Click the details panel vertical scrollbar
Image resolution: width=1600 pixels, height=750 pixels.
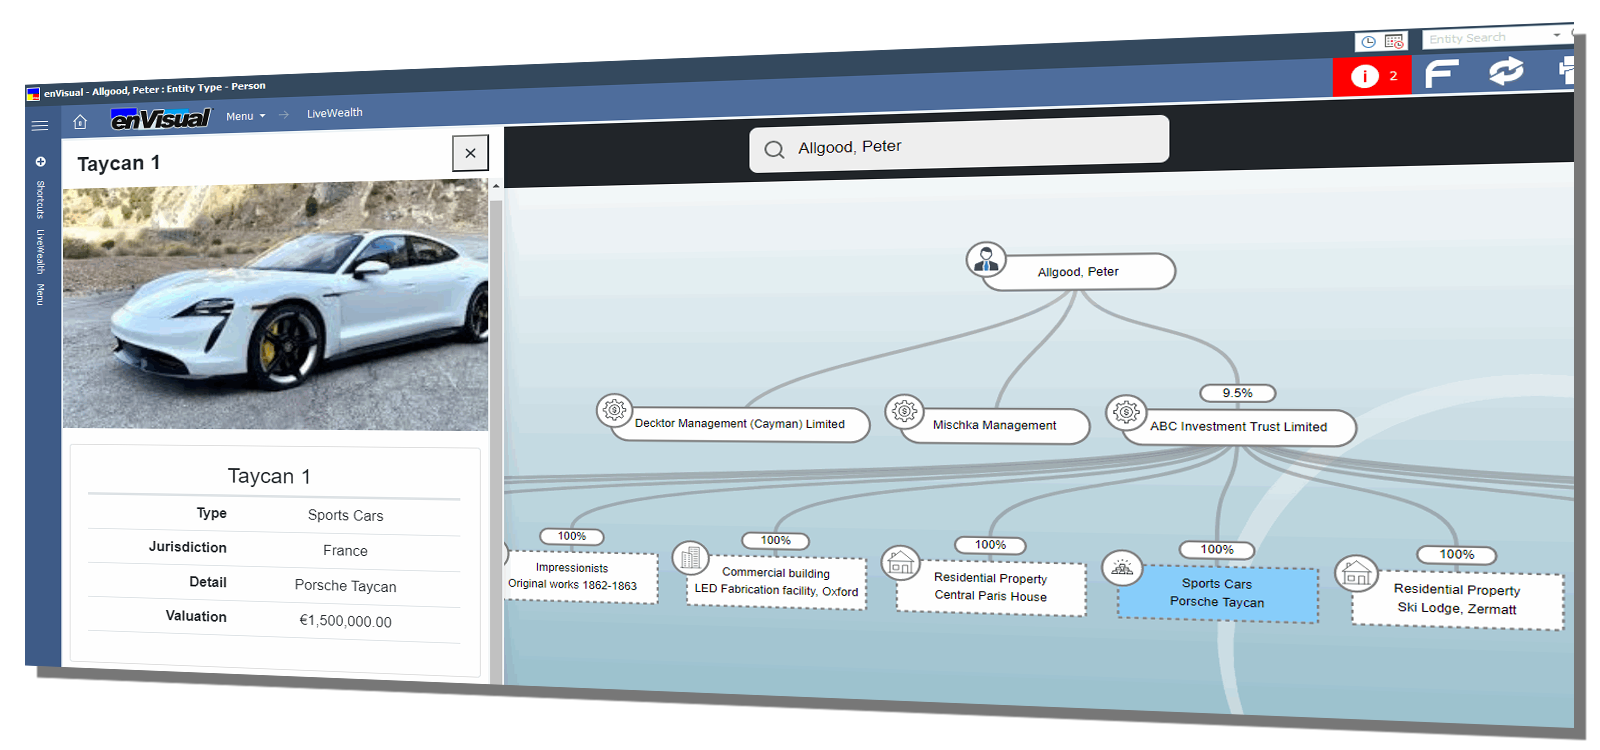tap(496, 440)
